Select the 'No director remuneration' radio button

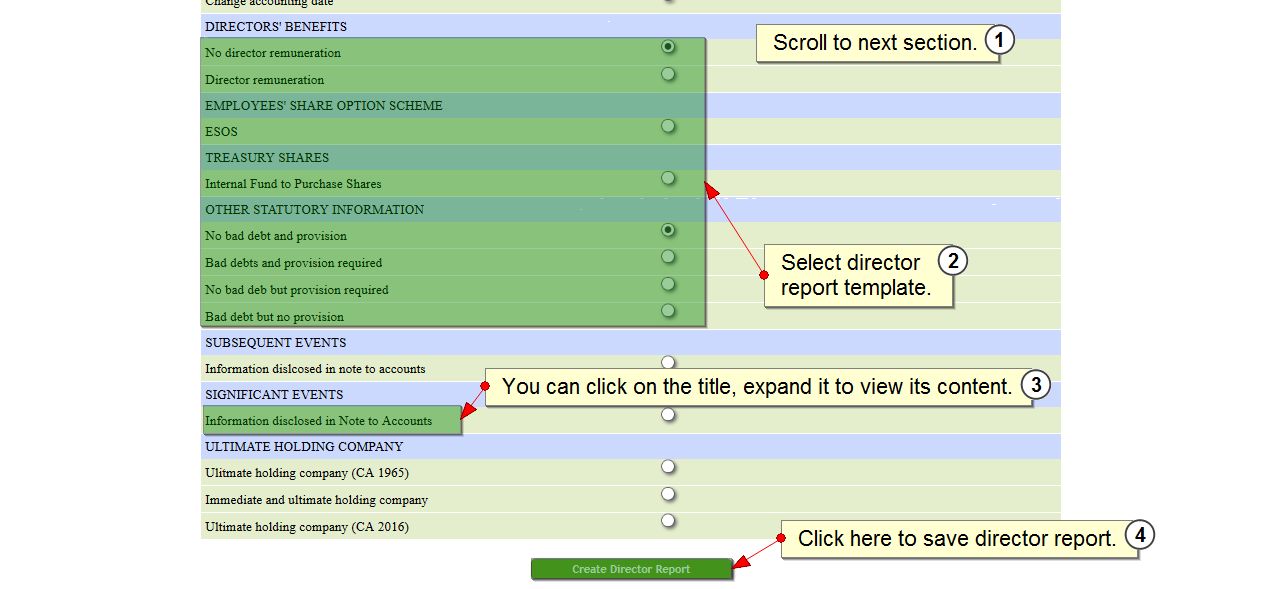pos(668,47)
